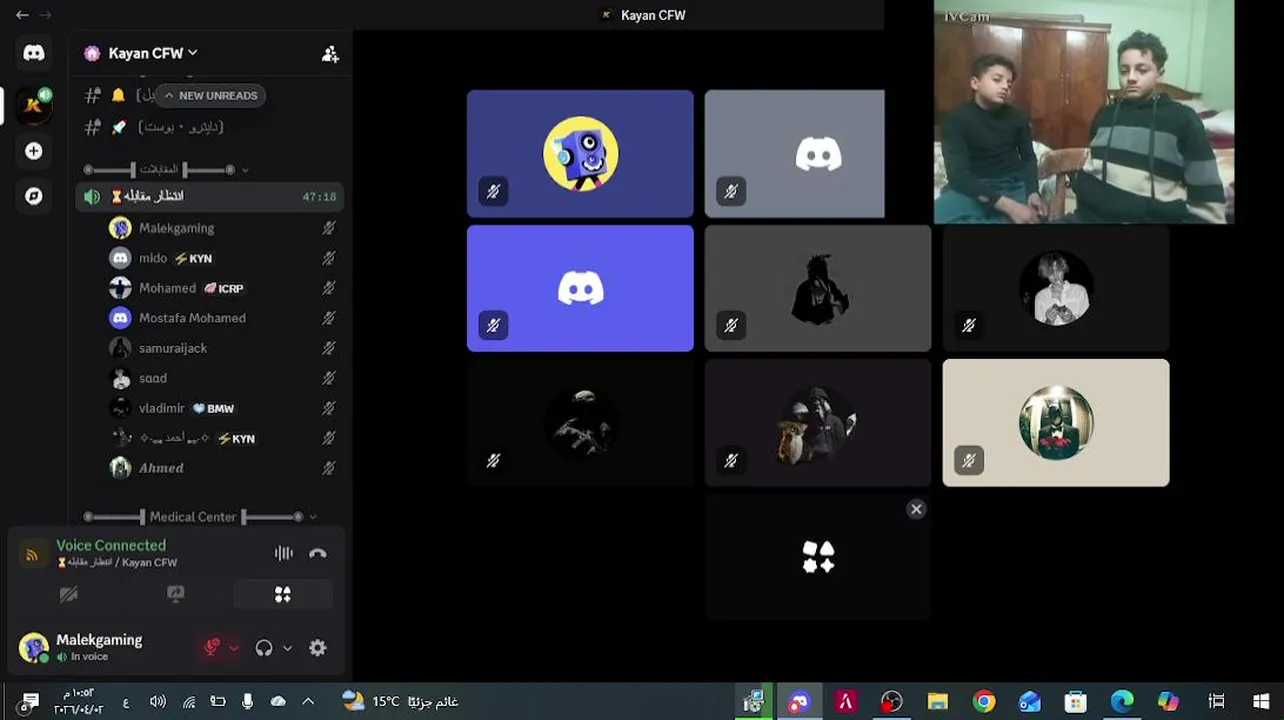The height and width of the screenshot is (720, 1284).
Task: Select the Kayan server icon in sidebar
Action: point(34,104)
